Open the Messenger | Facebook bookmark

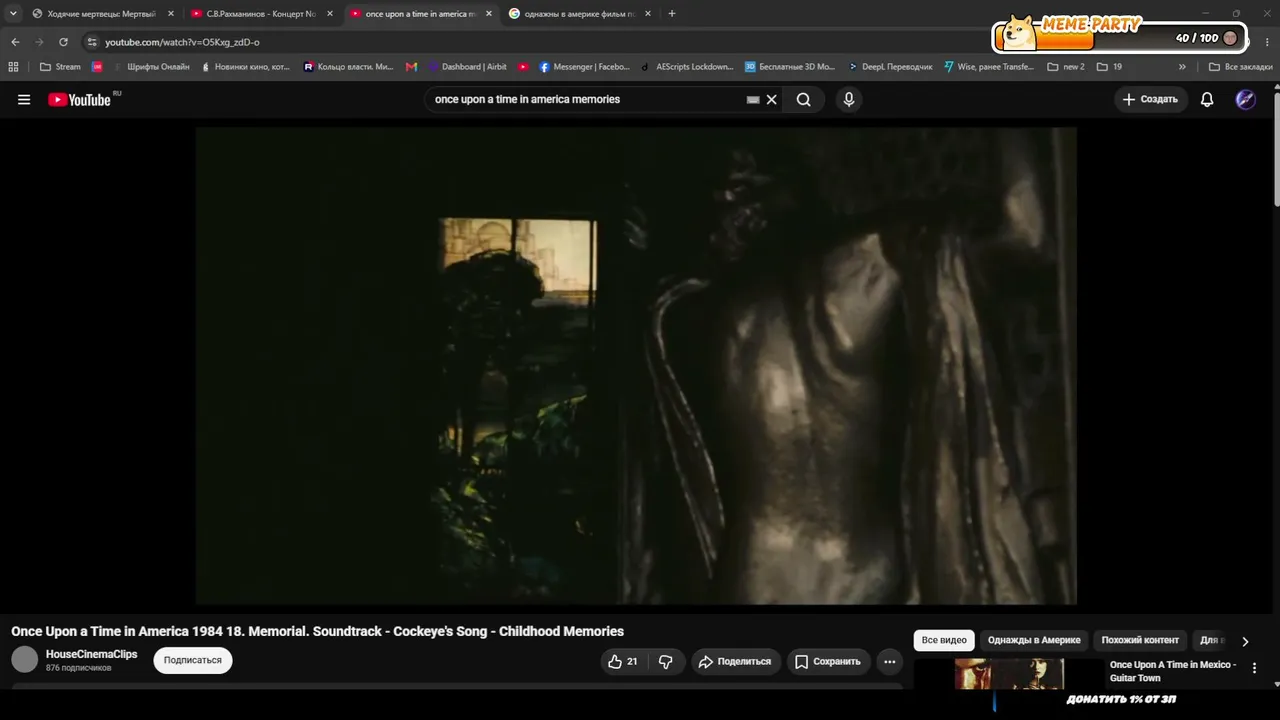tap(585, 67)
